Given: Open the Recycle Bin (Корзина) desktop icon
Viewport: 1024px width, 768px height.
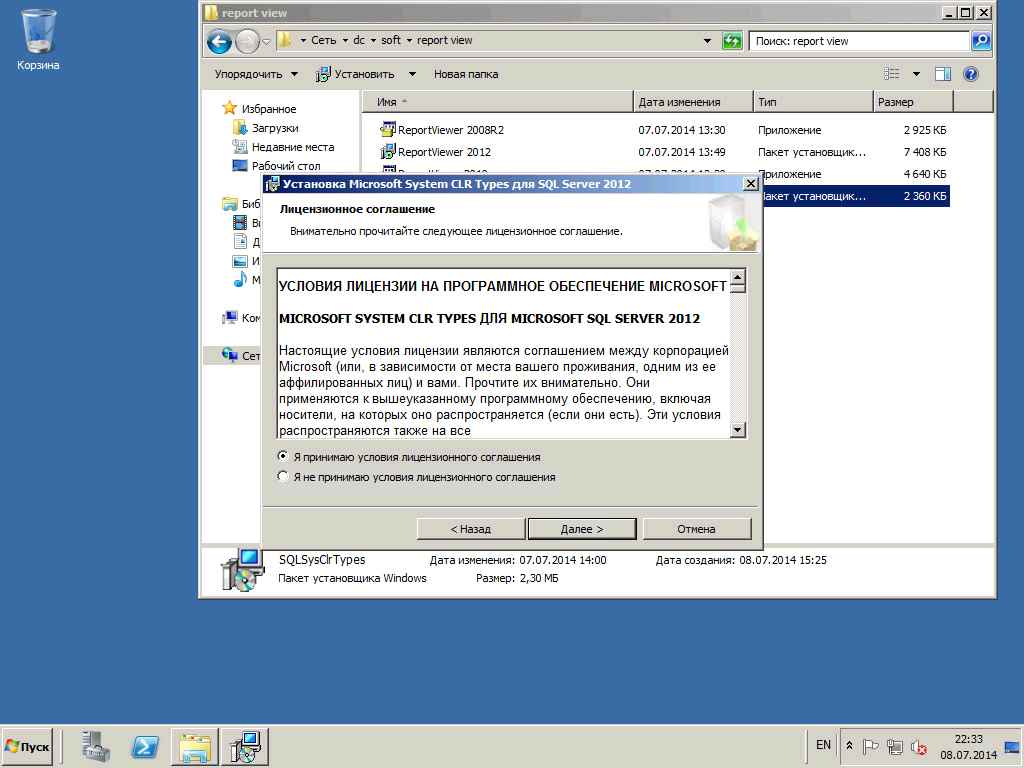Looking at the screenshot, I should [38, 39].
